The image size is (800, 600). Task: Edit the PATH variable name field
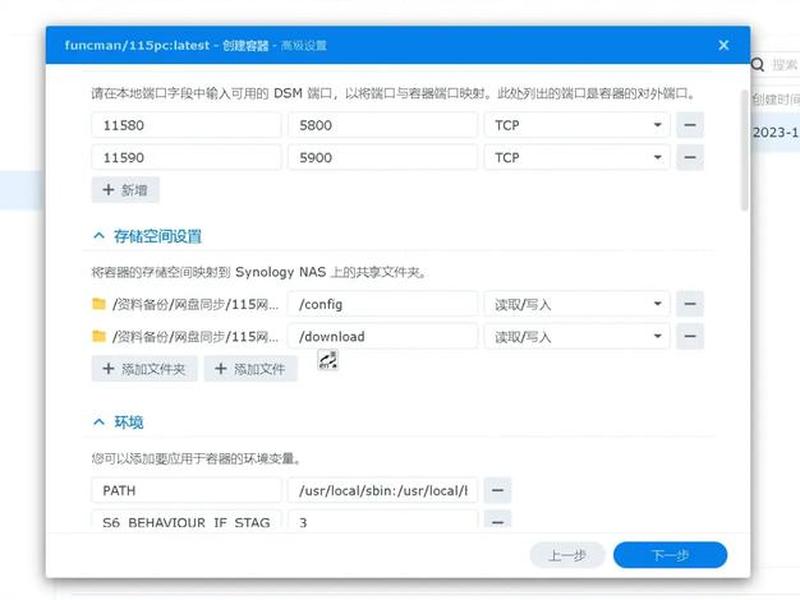[x=186, y=490]
